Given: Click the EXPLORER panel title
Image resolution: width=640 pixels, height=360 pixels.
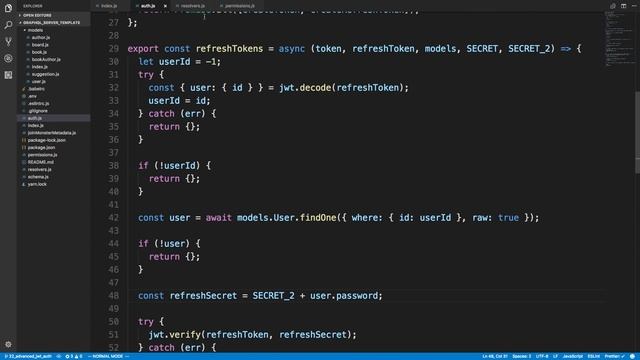Looking at the screenshot, I should coord(32,6).
